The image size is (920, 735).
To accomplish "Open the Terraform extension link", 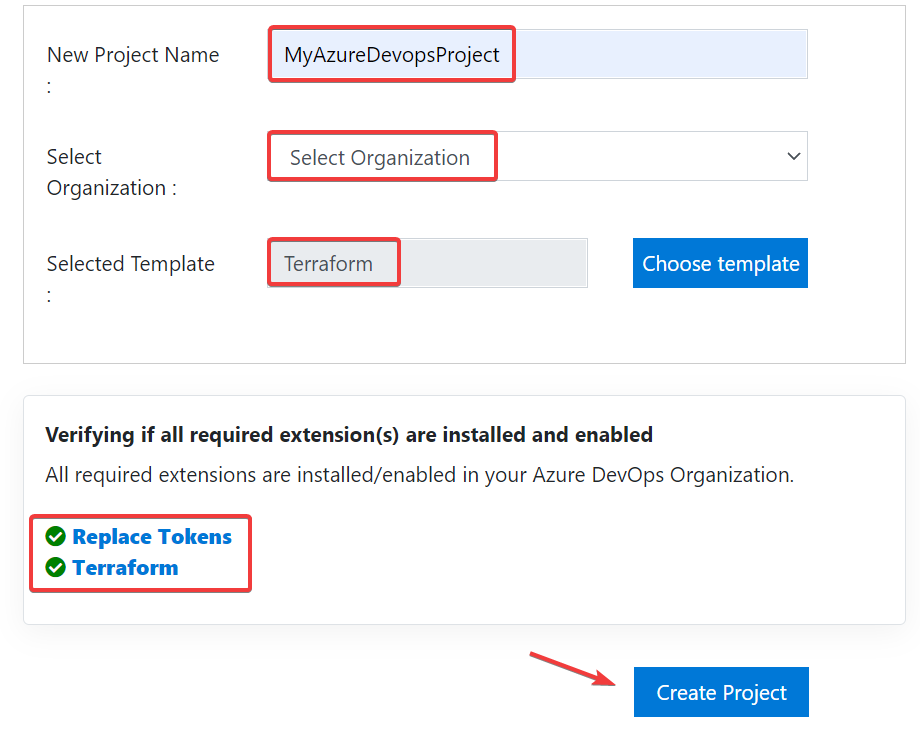I will point(125,568).
